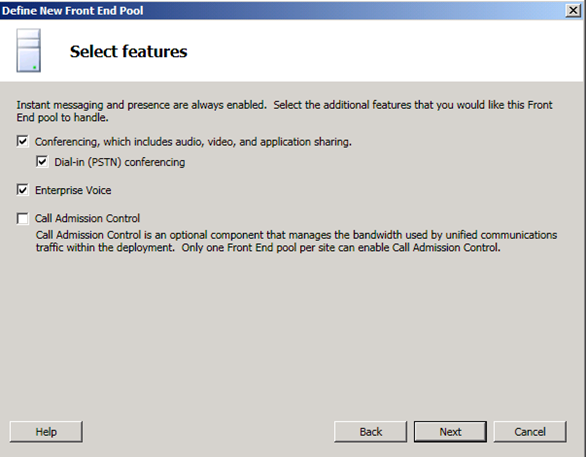Enable the Call Admission Control checkbox
The height and width of the screenshot is (457, 586).
(x=22, y=218)
